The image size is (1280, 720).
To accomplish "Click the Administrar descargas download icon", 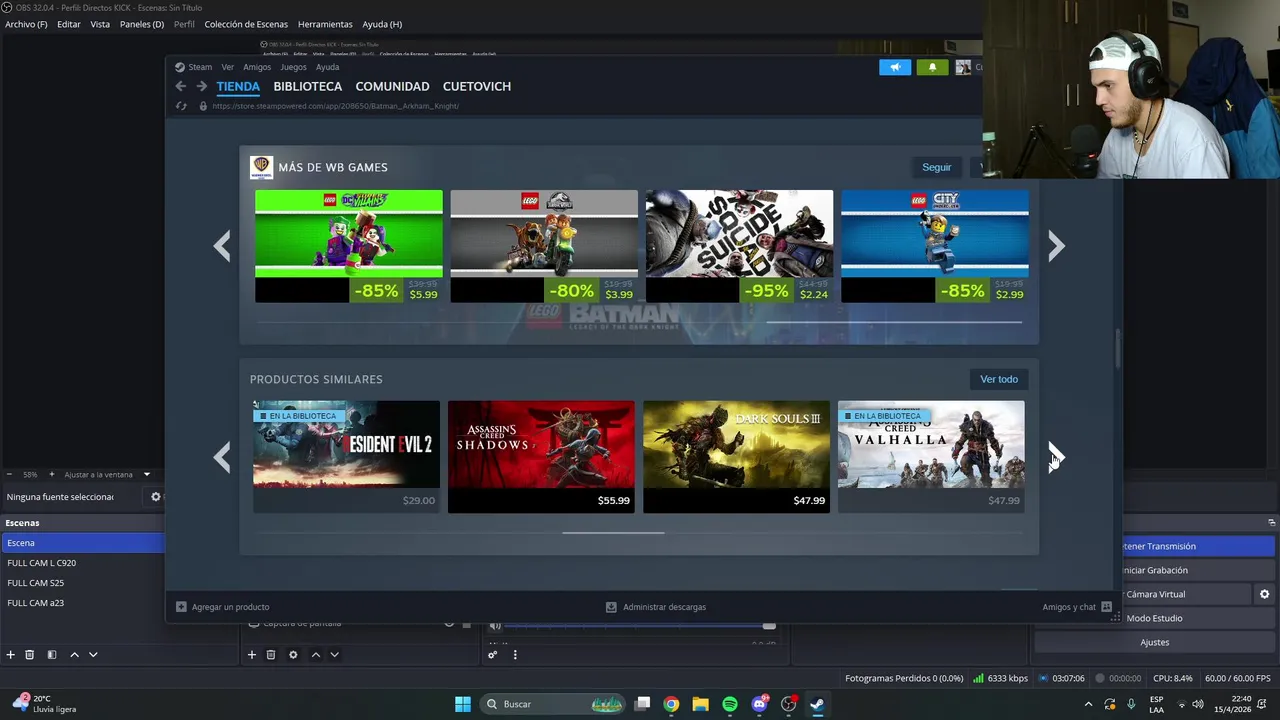I will (x=611, y=607).
